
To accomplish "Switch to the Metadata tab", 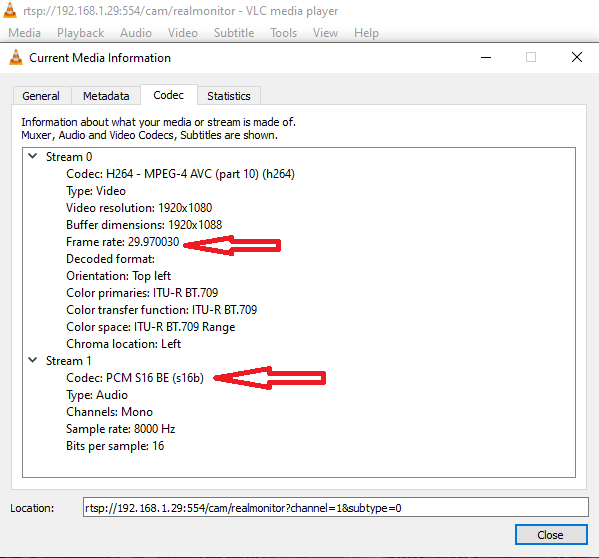I will [x=106, y=96].
